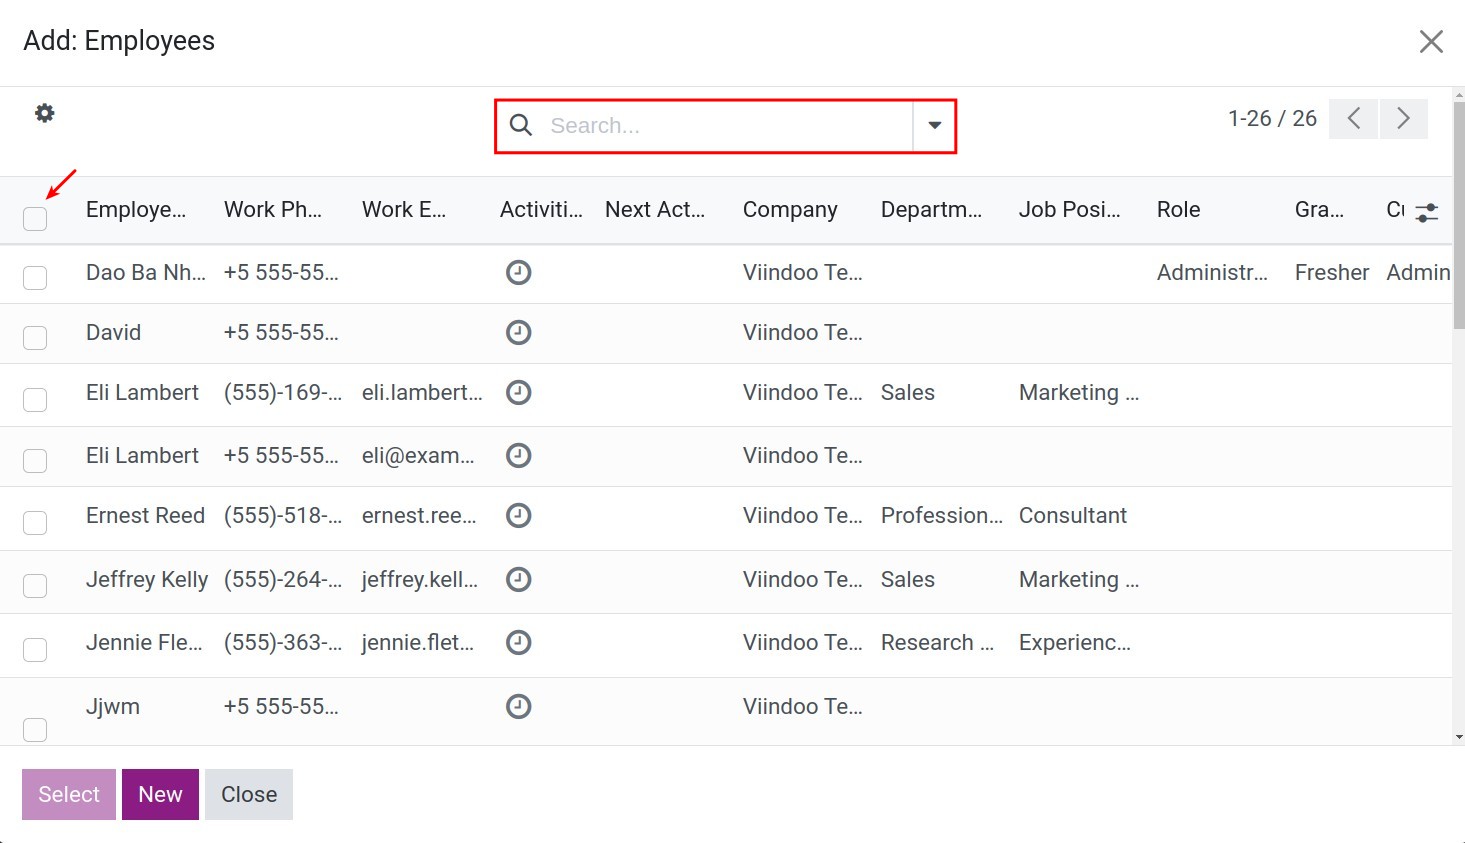Image resolution: width=1465 pixels, height=843 pixels.
Task: Click the activity clock icon for David
Action: [519, 332]
